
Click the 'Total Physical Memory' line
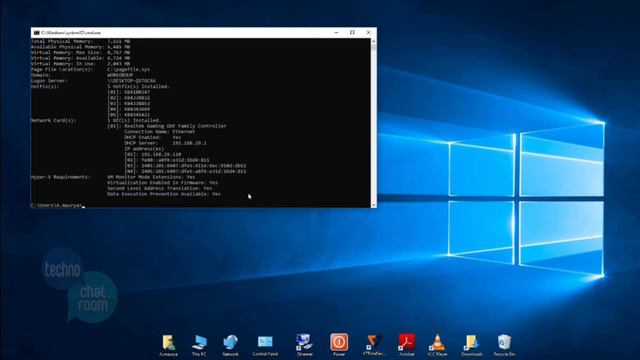click(80, 41)
